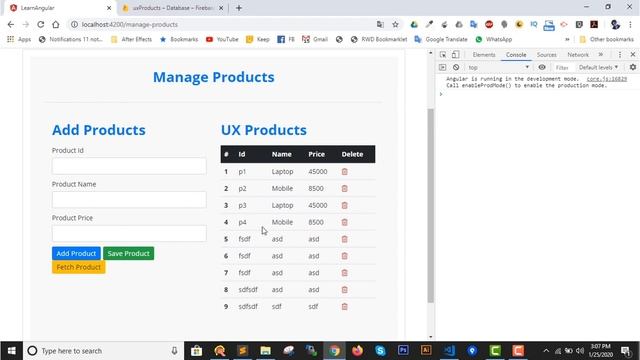Image resolution: width=640 pixels, height=360 pixels.
Task: Focus the Product Id input
Action: [x=129, y=166]
